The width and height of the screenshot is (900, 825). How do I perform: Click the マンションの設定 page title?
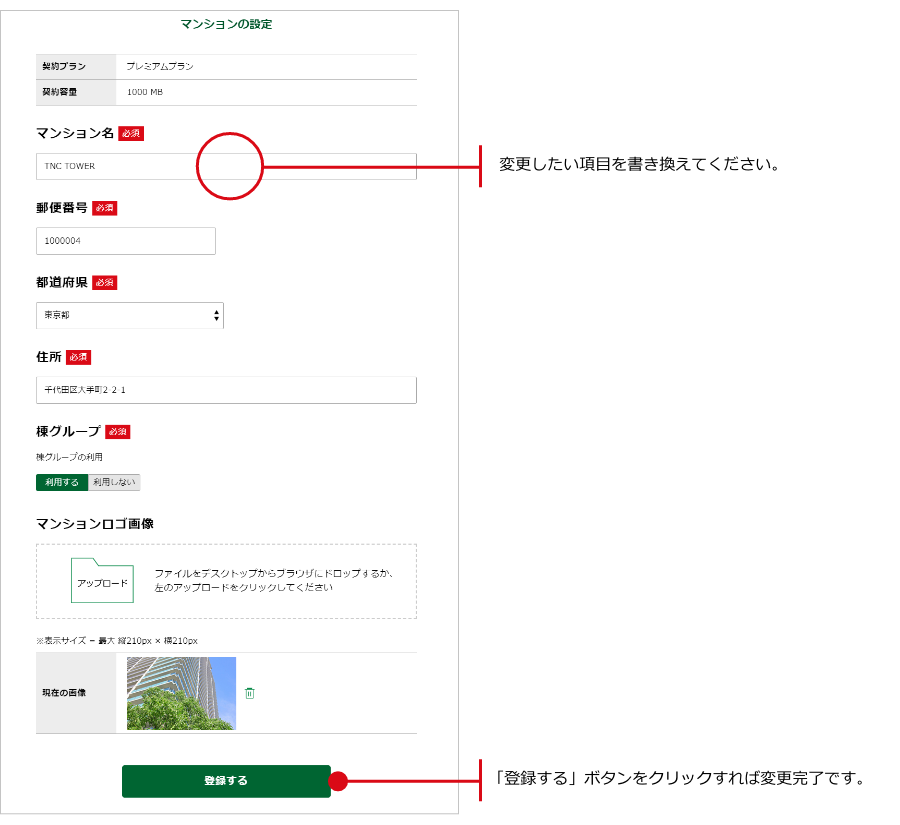226,24
